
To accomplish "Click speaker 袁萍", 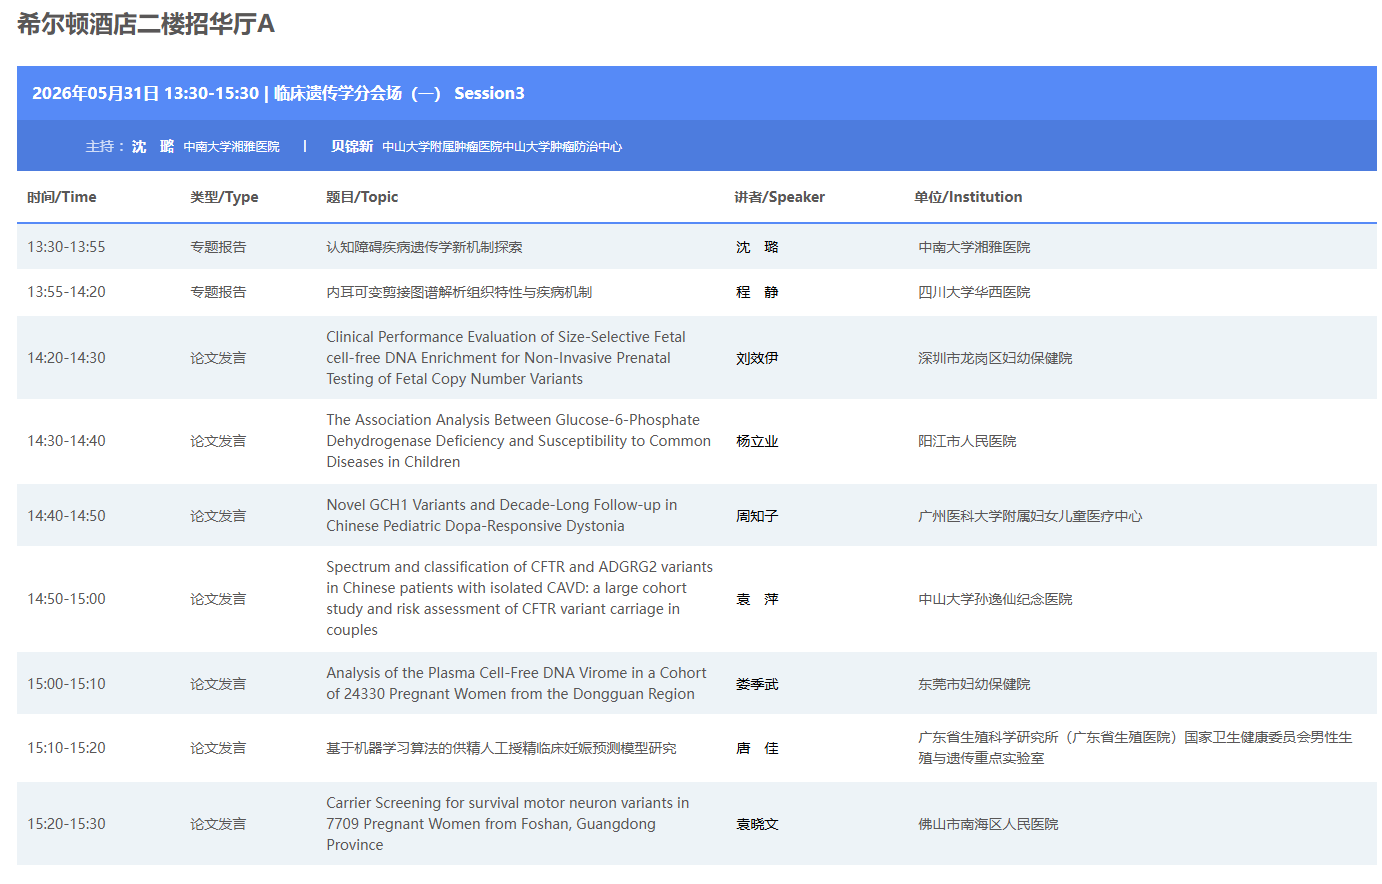I will tap(757, 599).
